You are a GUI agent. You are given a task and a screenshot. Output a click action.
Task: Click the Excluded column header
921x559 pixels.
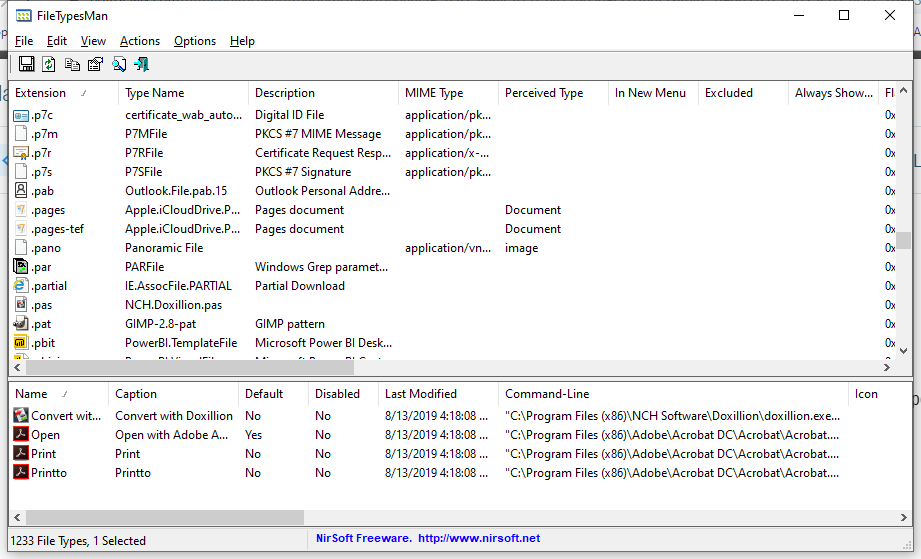(743, 93)
